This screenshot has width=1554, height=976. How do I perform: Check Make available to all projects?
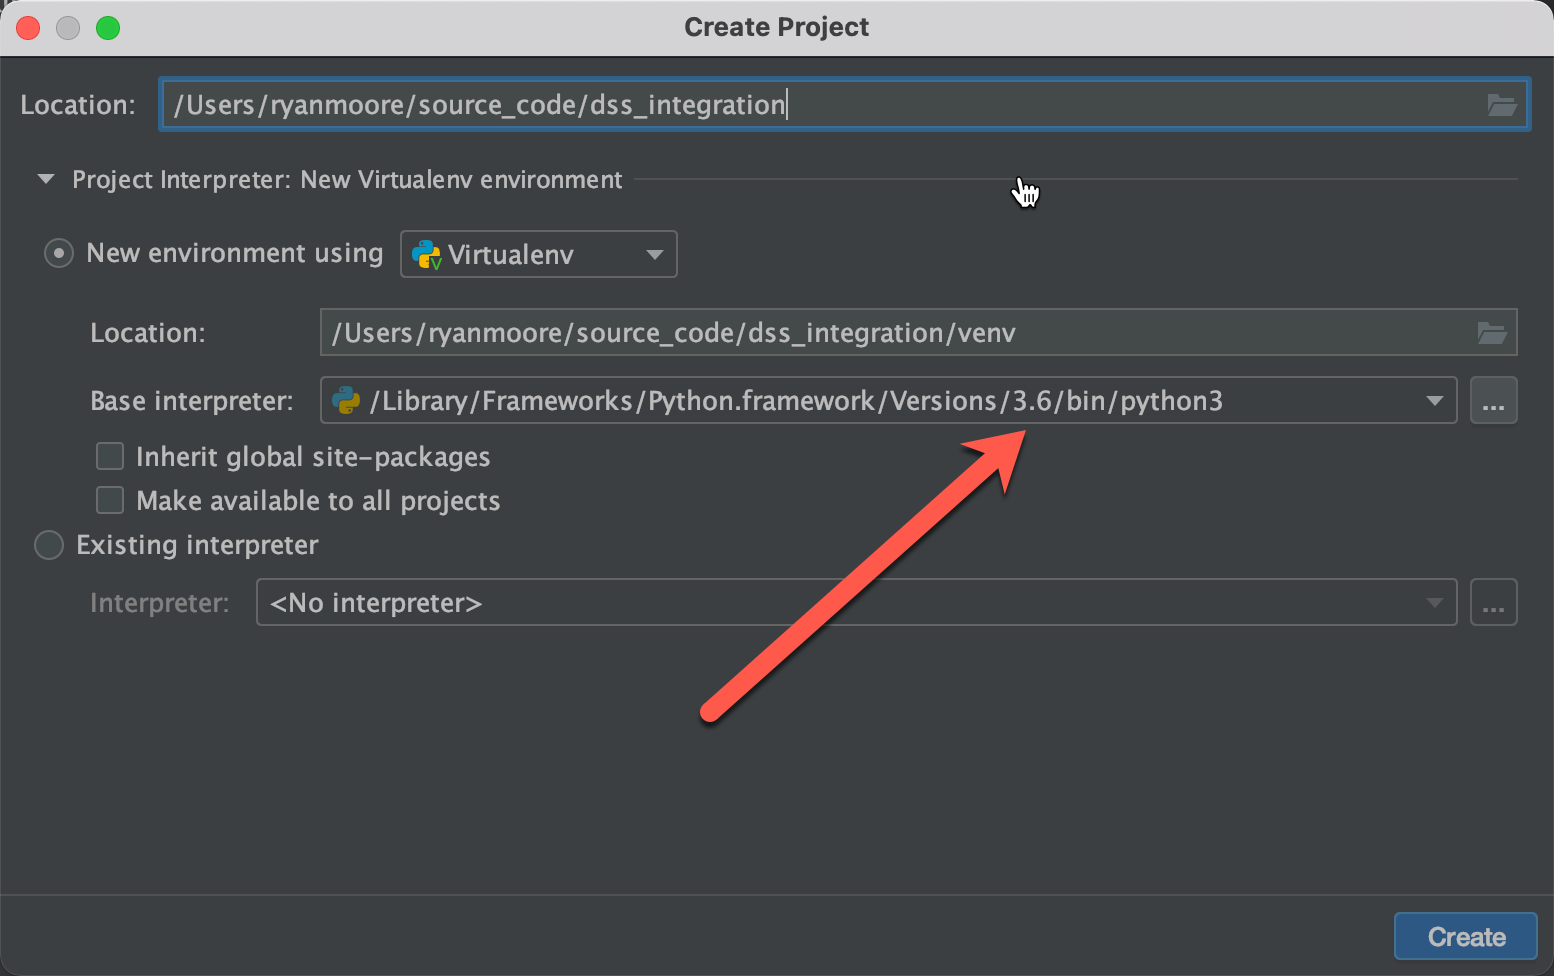[x=110, y=500]
